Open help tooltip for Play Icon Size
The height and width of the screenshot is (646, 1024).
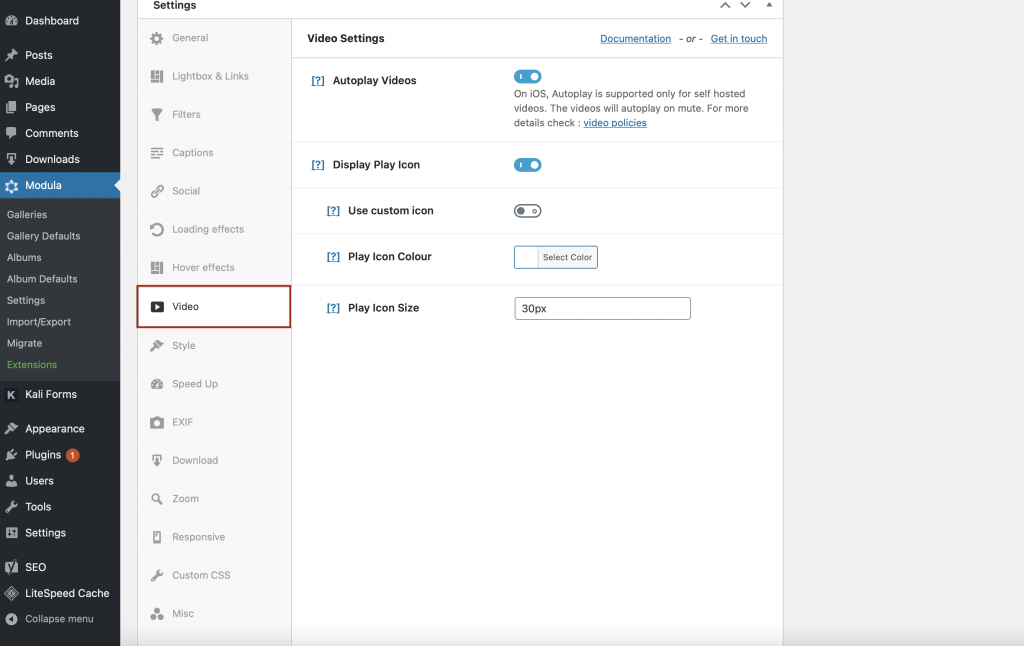coord(333,308)
